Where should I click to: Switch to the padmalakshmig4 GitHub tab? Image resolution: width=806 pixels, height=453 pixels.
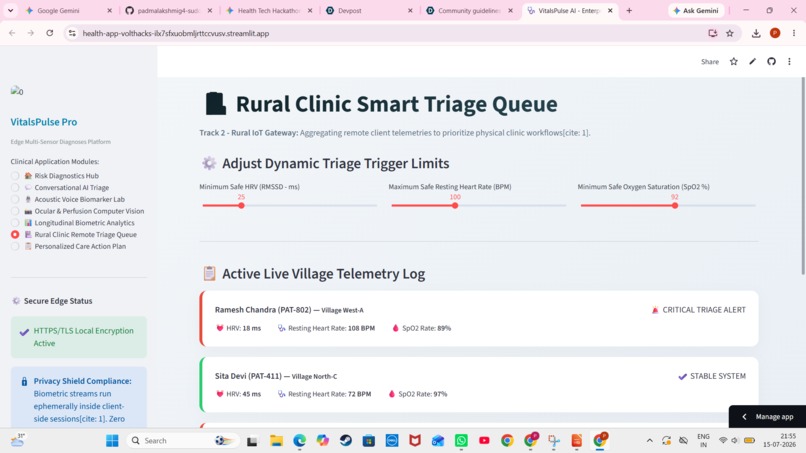(167, 10)
